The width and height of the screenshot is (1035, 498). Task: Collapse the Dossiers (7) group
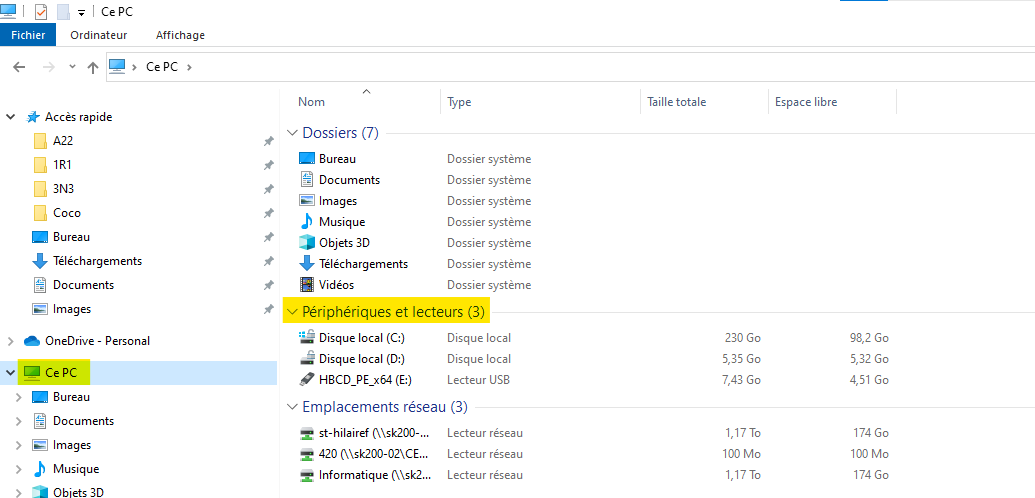(292, 133)
